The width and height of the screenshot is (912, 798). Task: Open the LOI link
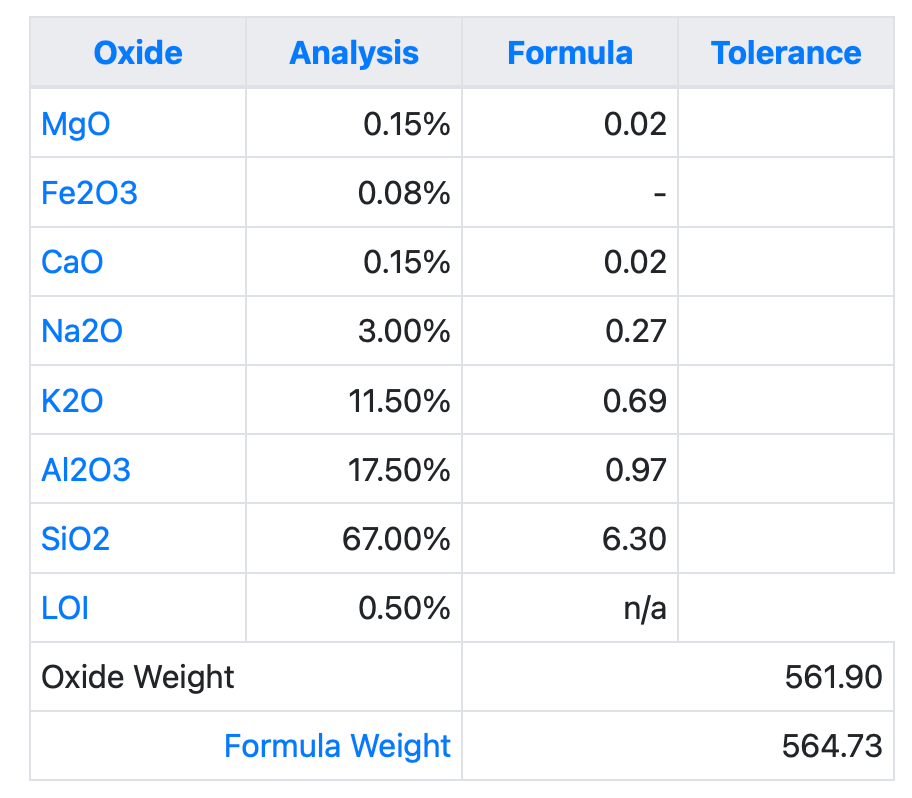65,608
